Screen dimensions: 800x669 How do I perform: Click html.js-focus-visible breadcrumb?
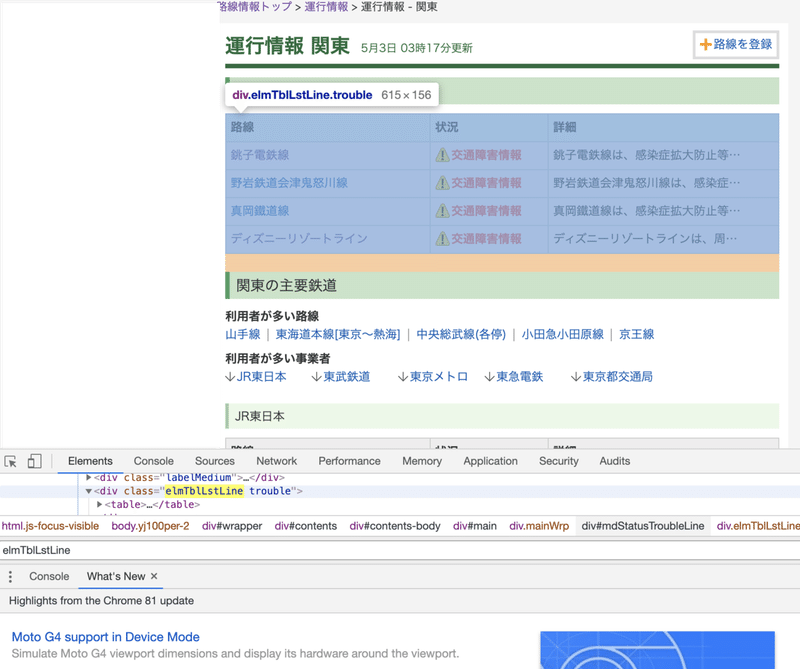51,526
